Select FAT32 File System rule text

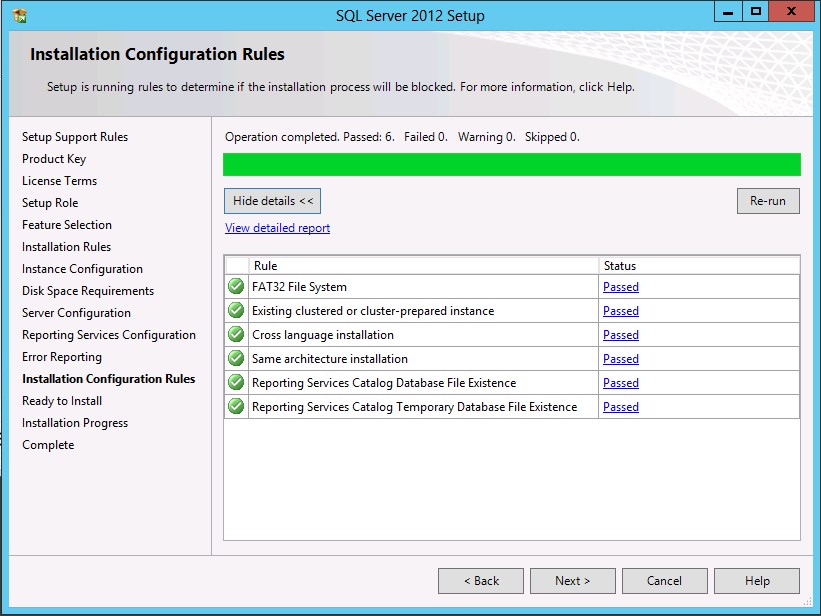(299, 287)
